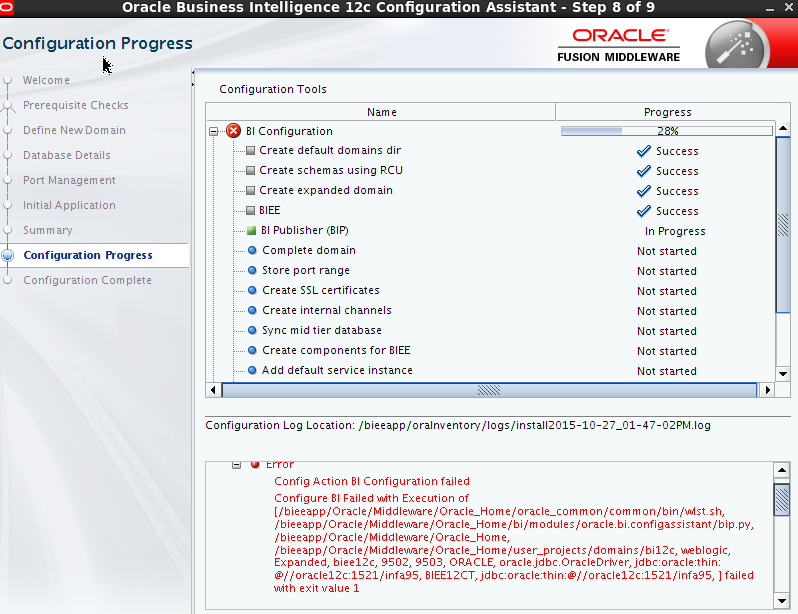Collapse the Error node in the log panel
The height and width of the screenshot is (614, 798).
coord(236,464)
